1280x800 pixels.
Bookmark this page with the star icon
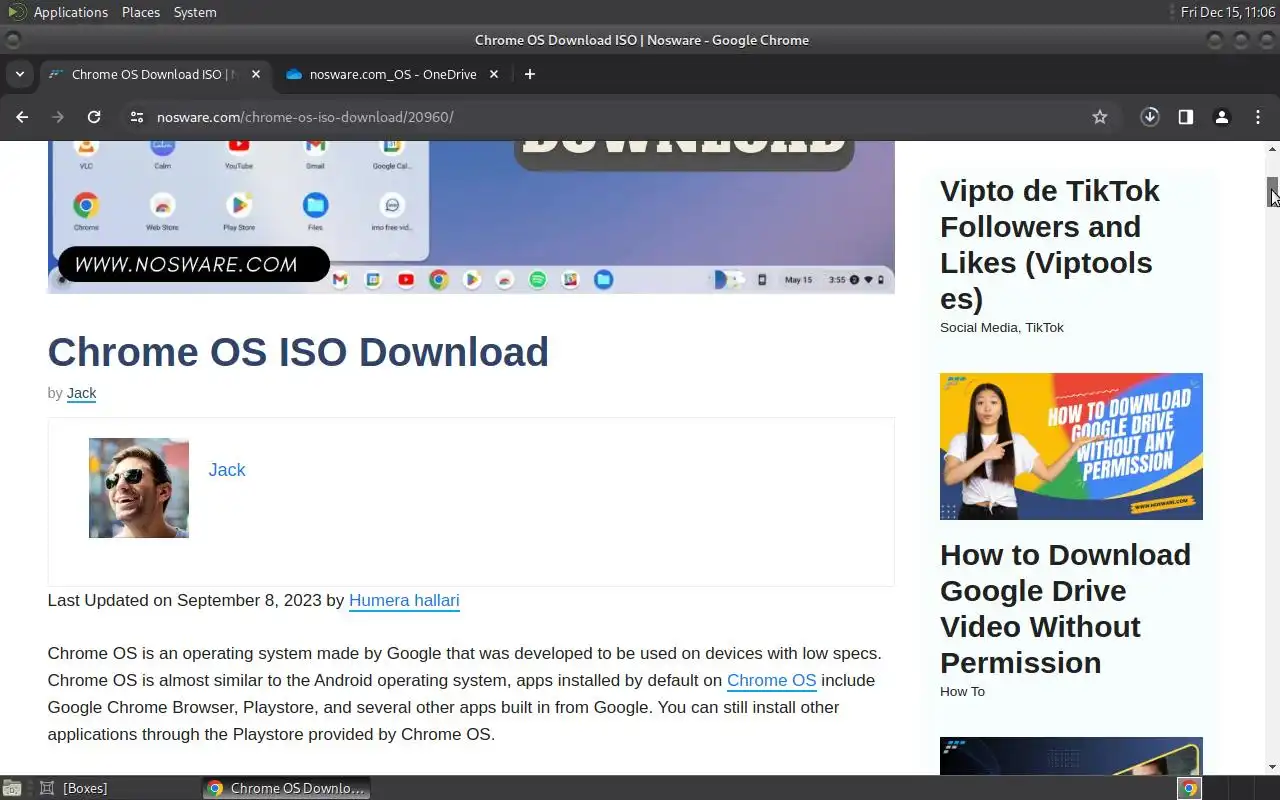pos(1100,117)
